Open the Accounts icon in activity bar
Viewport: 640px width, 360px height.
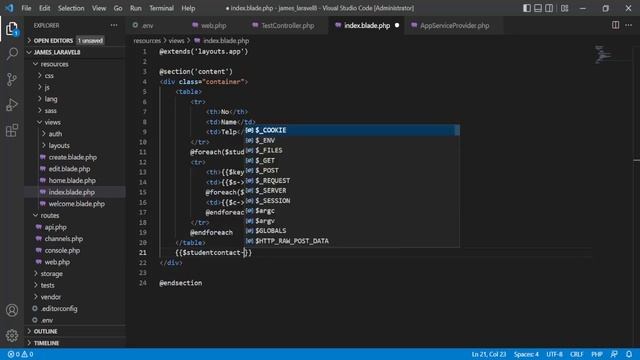tap(12, 310)
